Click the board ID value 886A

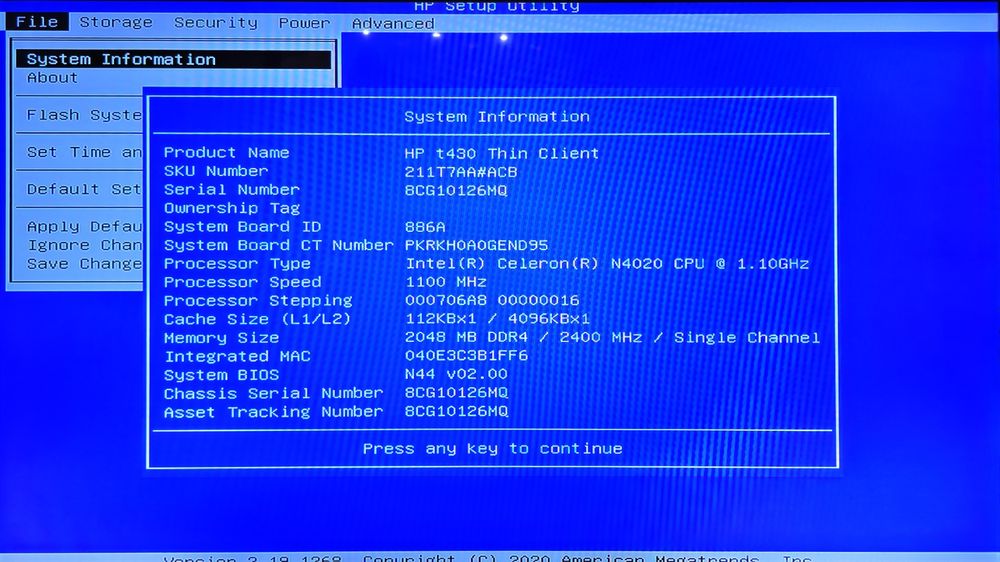click(425, 227)
